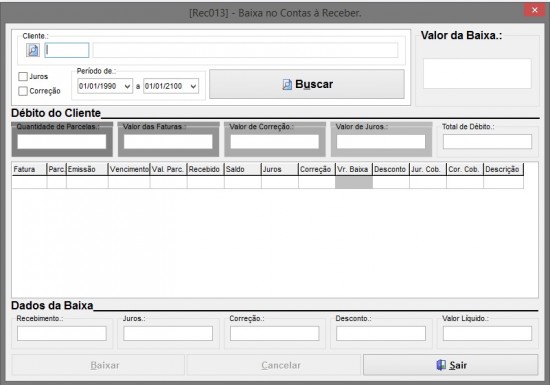This screenshot has width=550, height=385.
Task: Click the Valor das Faturas field
Action: click(x=168, y=142)
